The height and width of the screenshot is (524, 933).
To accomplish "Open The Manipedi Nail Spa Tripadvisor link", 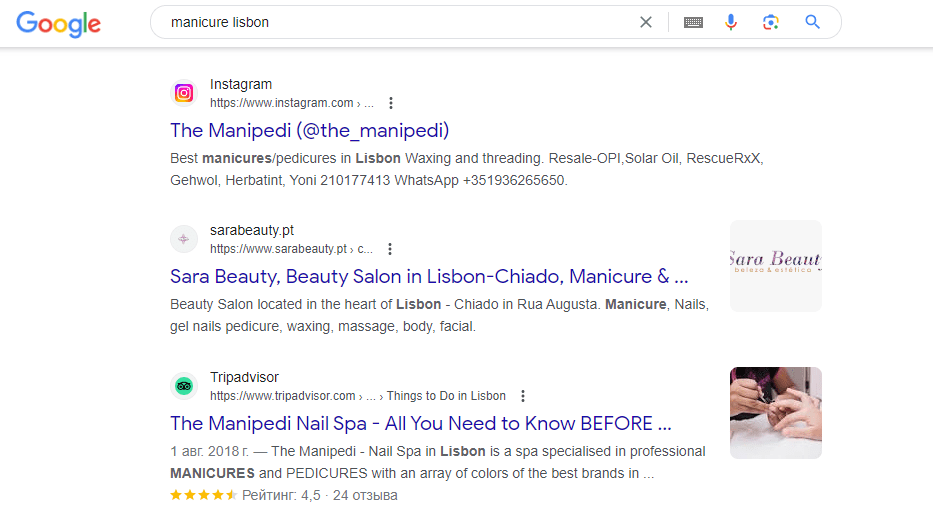I will (420, 423).
